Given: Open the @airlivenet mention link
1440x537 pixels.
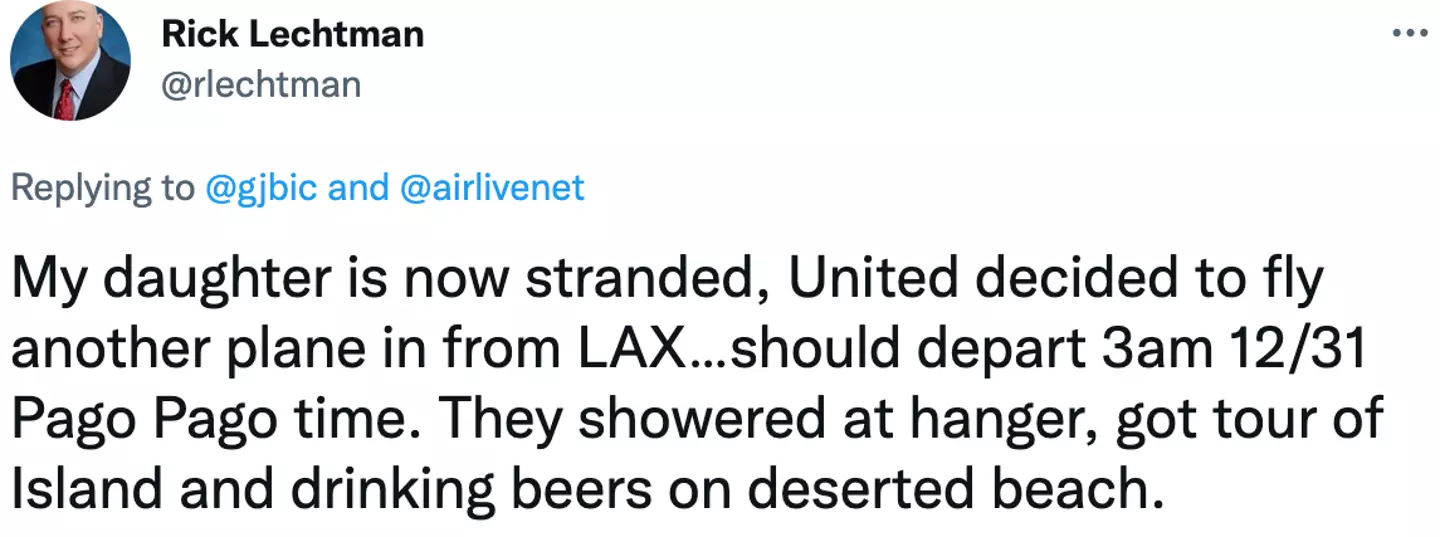Looking at the screenshot, I should (491, 188).
